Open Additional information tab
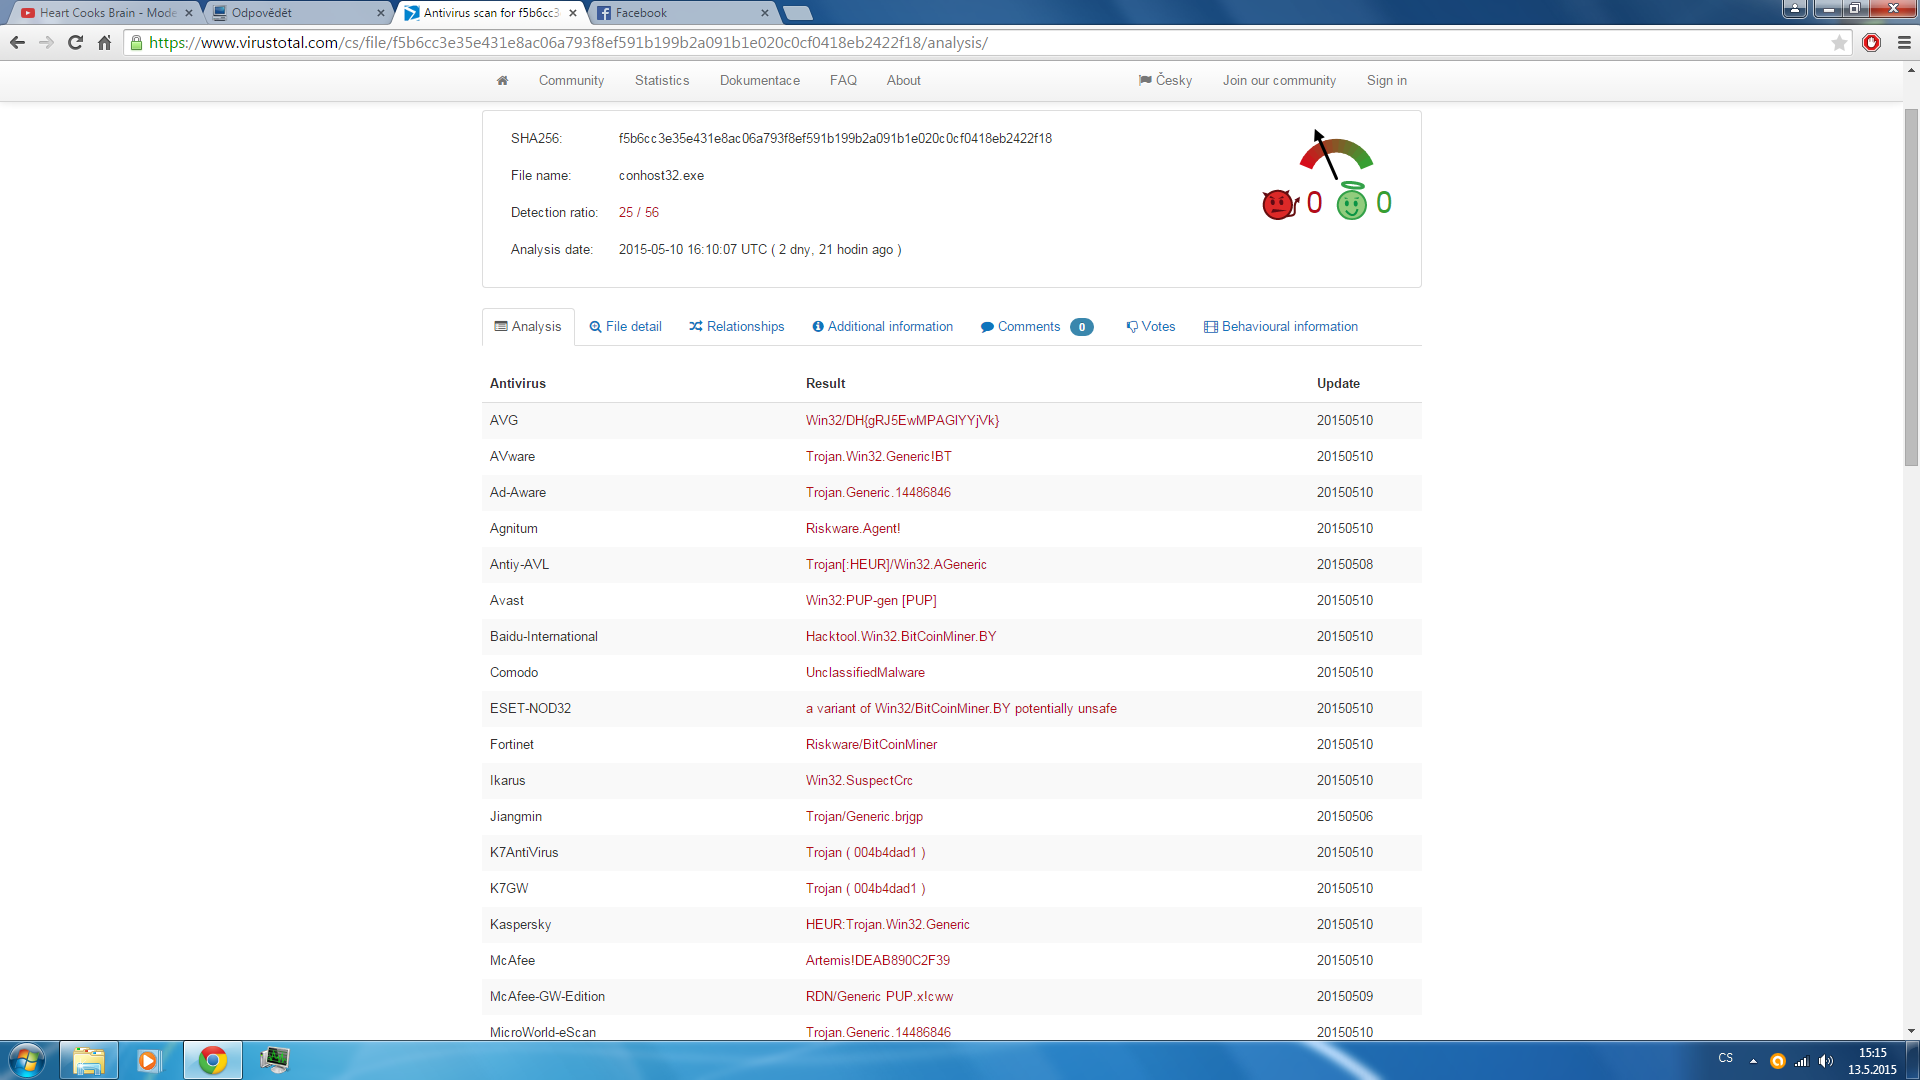This screenshot has height=1080, width=1920. 882,327
